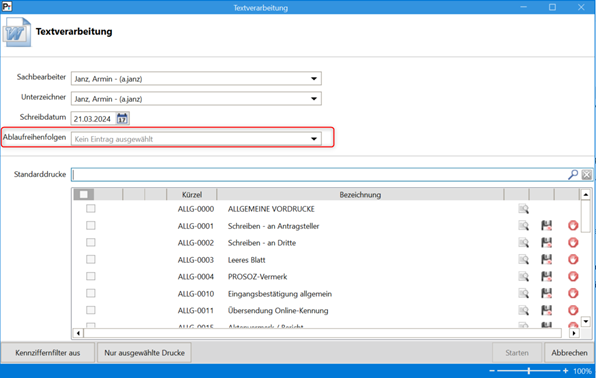Click red stop icon in ALLG-0002 row

pos(573,243)
